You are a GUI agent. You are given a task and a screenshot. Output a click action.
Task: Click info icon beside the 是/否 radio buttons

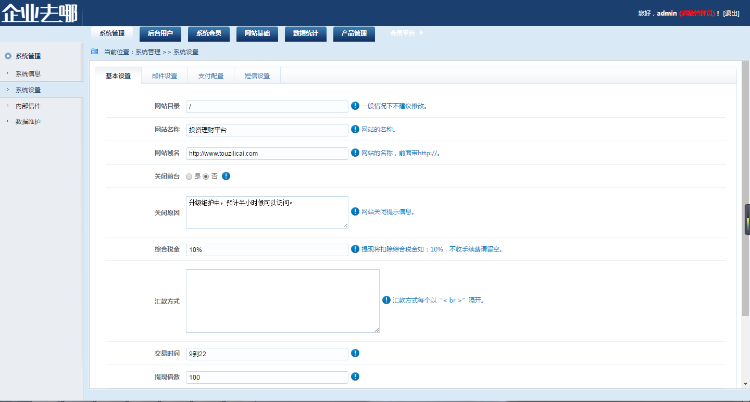tap(226, 176)
